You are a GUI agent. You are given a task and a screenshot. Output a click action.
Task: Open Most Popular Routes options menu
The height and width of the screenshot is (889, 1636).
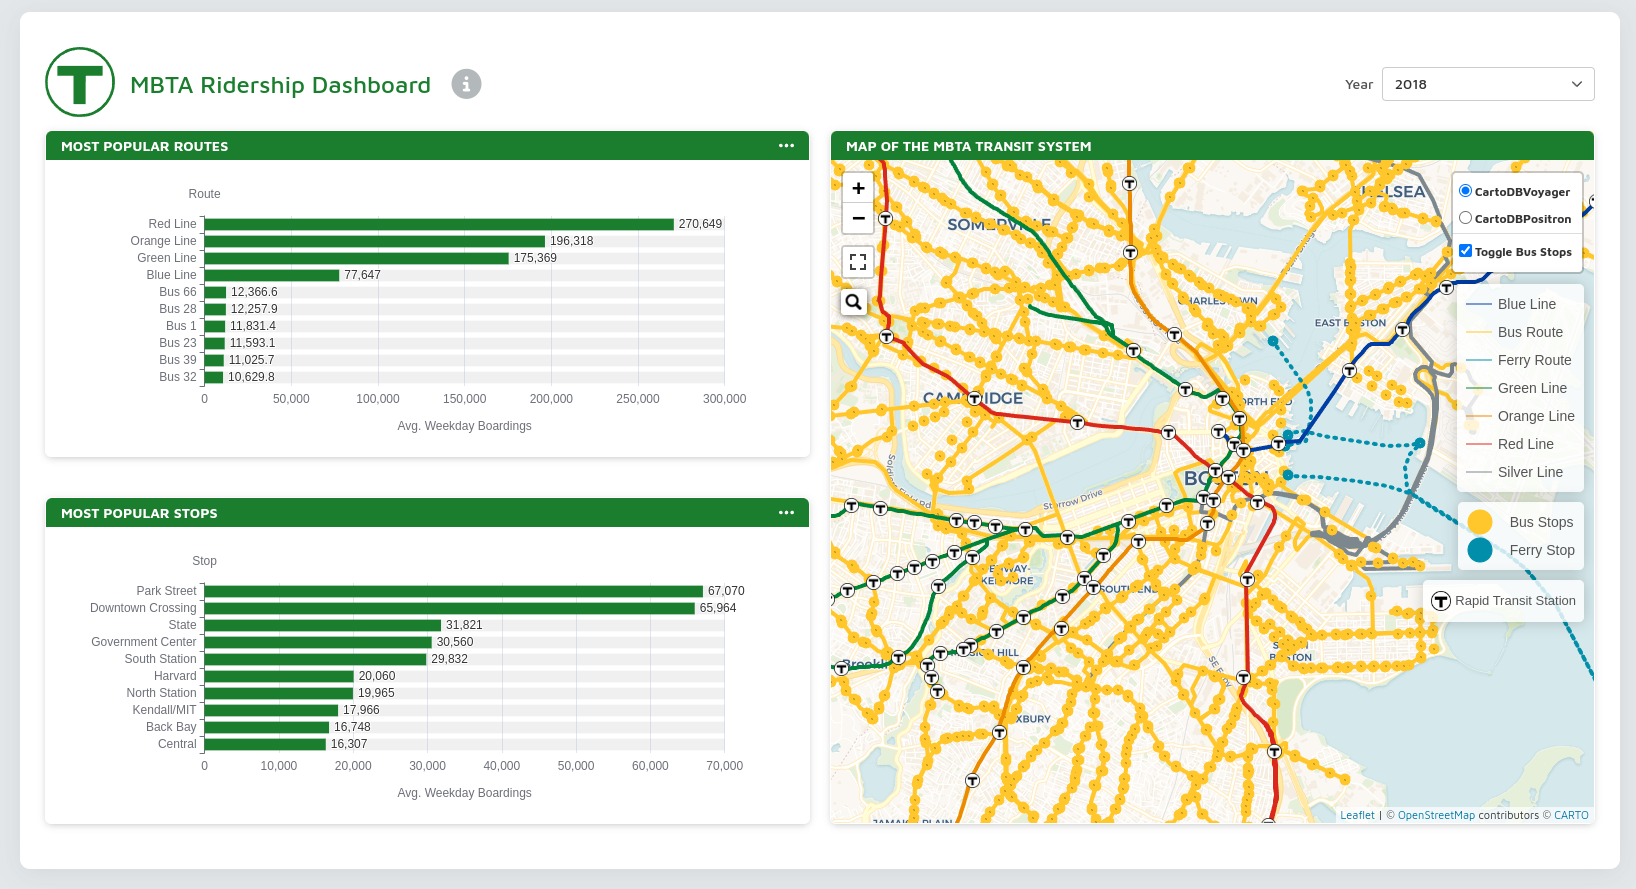point(787,146)
